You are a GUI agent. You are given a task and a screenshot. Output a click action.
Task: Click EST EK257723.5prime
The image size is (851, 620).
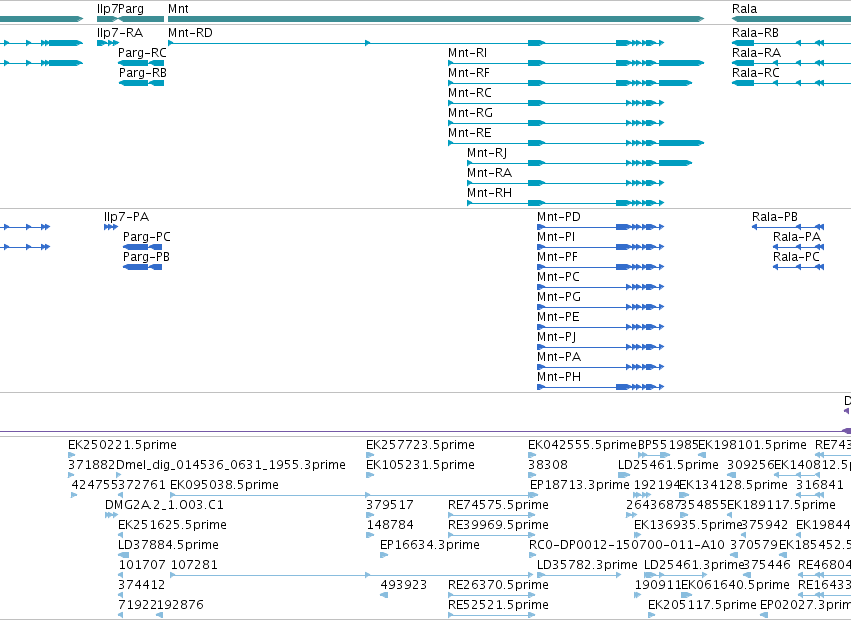(421, 445)
